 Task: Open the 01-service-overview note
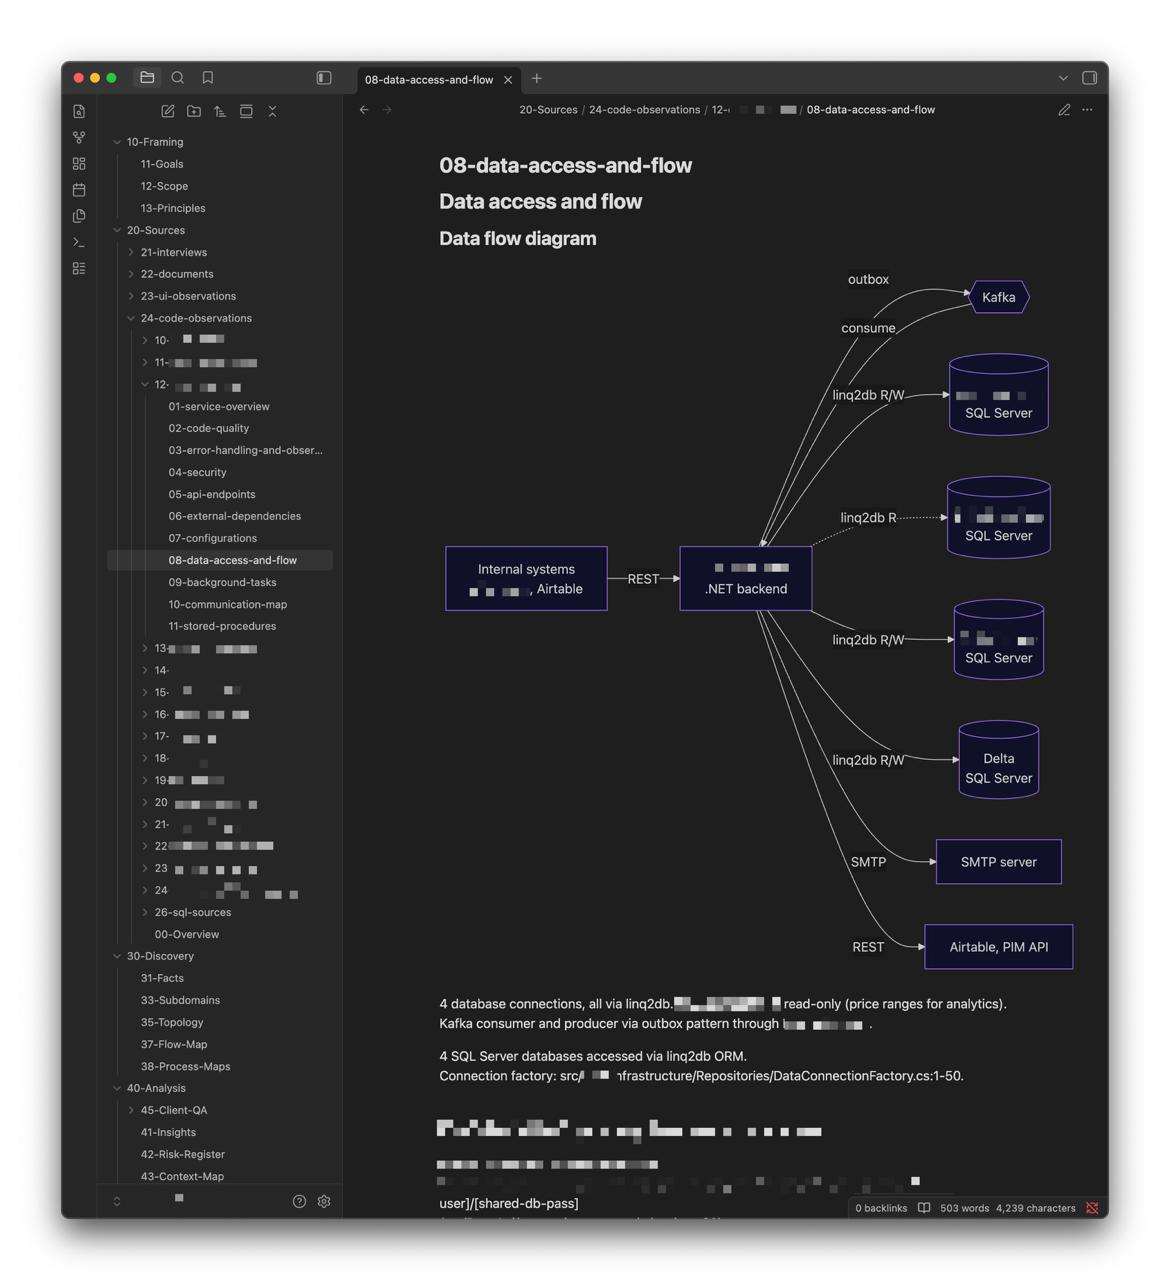tap(219, 406)
